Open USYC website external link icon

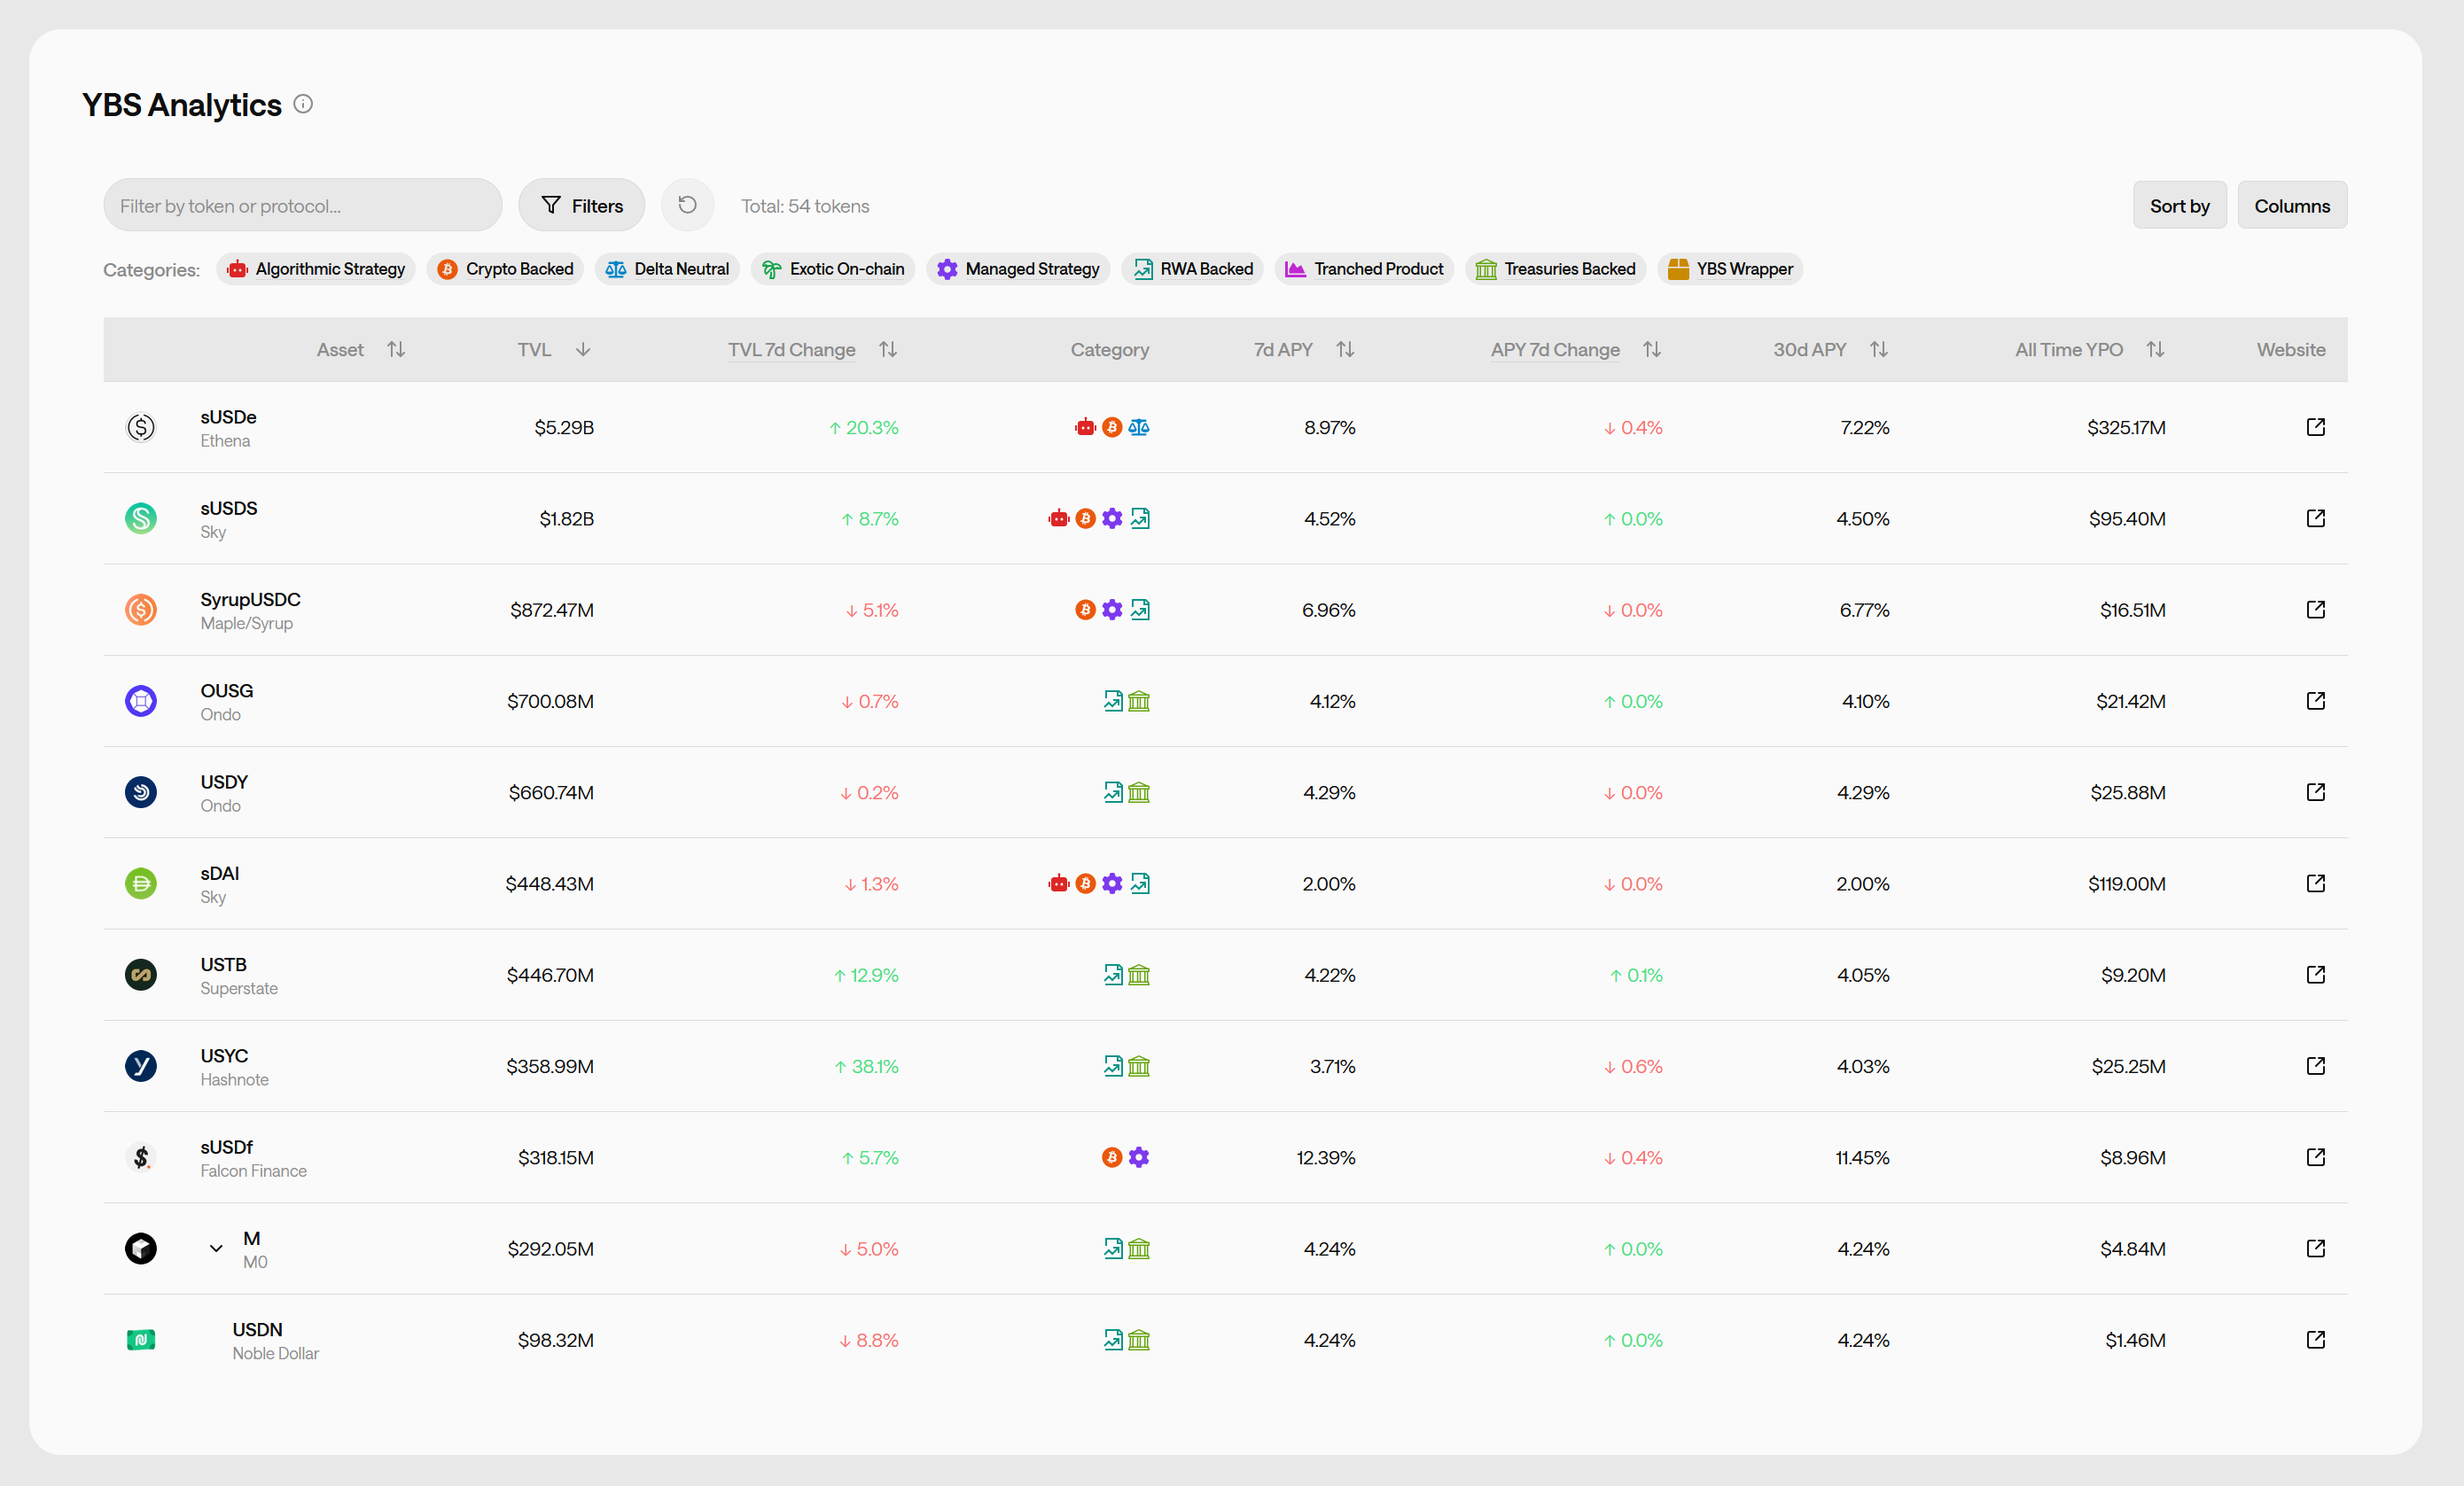(2315, 1066)
